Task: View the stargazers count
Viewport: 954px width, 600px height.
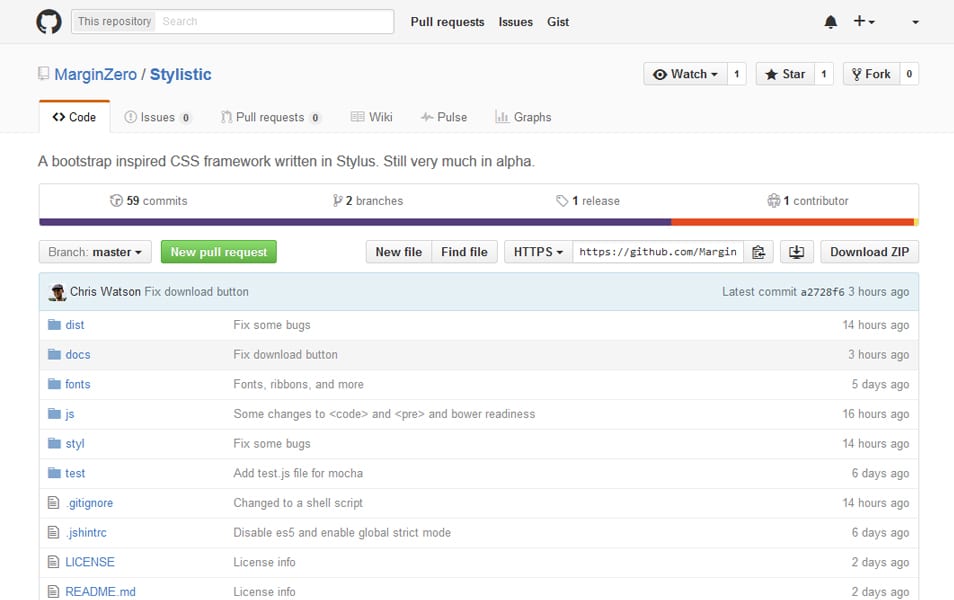Action: (824, 74)
